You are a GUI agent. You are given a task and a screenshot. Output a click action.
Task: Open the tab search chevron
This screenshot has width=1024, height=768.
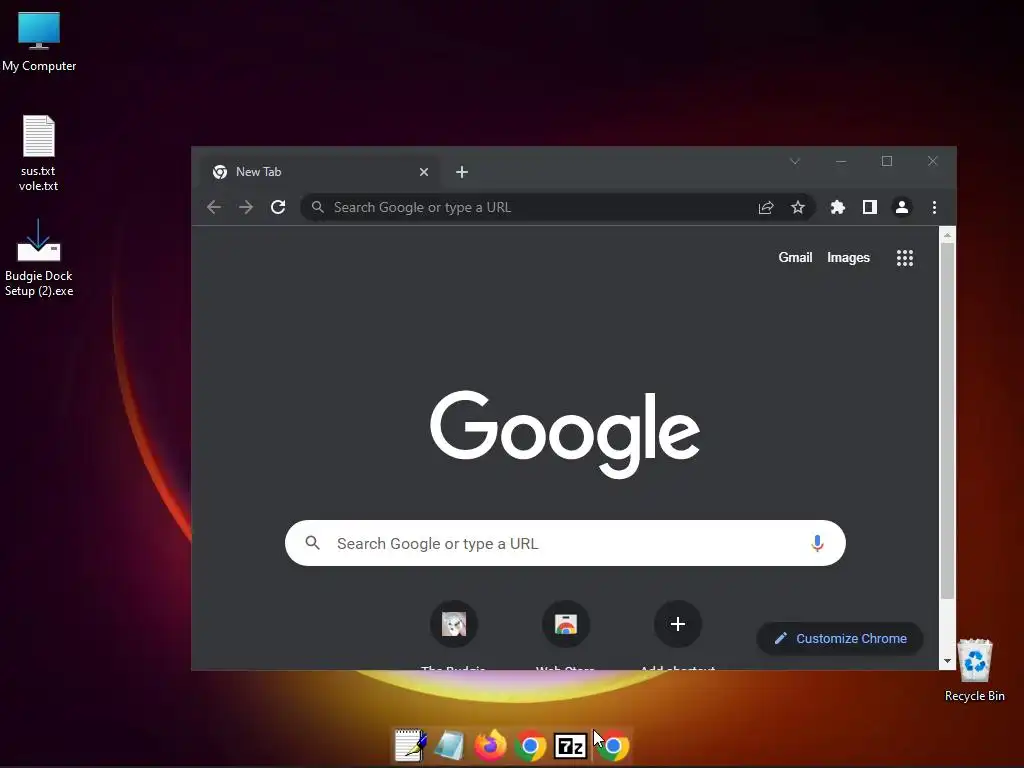[x=795, y=161]
